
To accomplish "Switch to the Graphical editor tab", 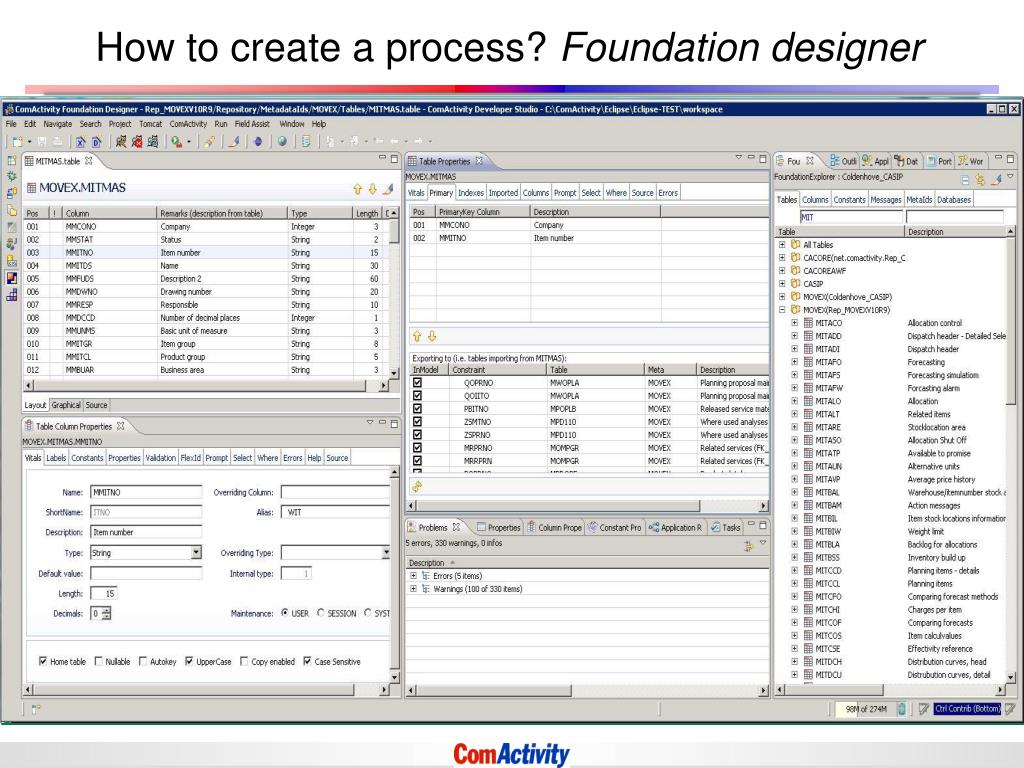I will click(x=66, y=405).
